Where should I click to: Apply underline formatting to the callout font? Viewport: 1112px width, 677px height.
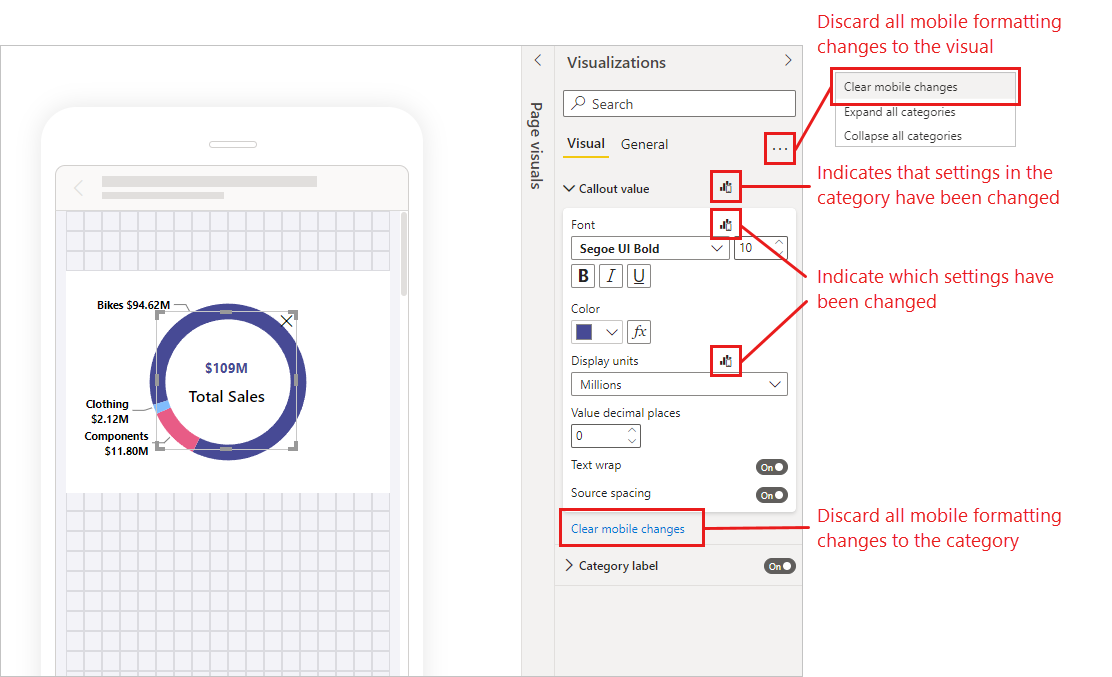[638, 275]
